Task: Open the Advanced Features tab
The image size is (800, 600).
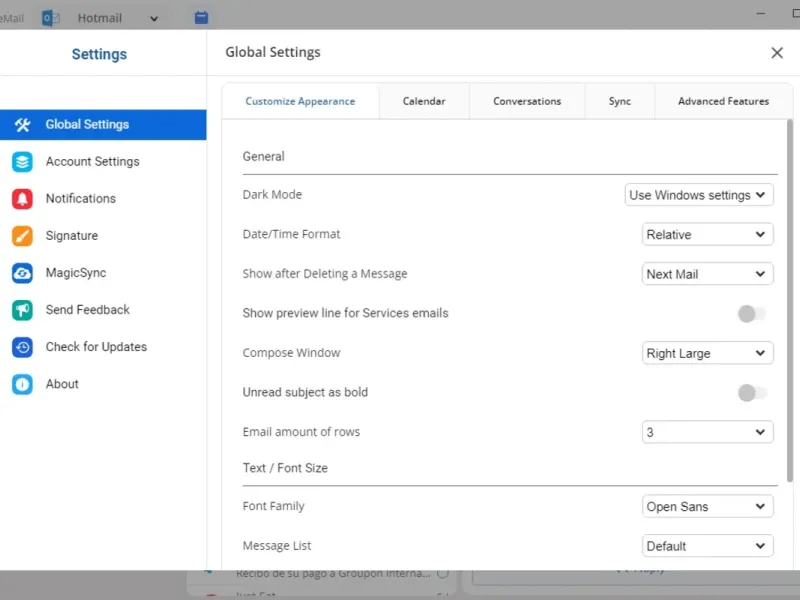Action: (x=723, y=101)
